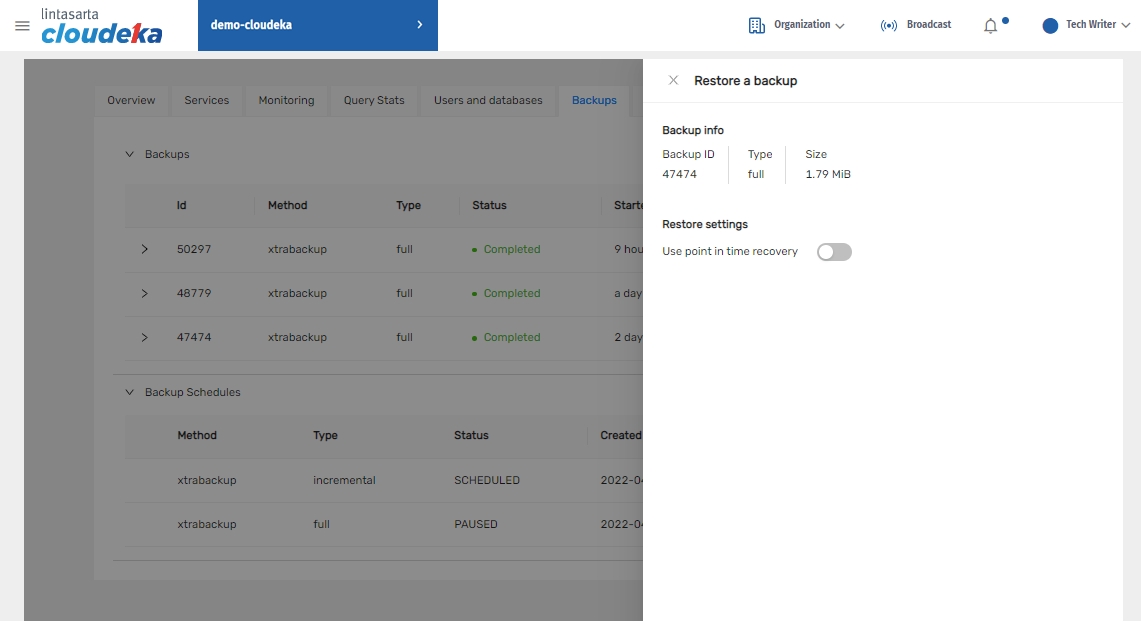Open the demo-cloudeka project selector

pos(317,25)
